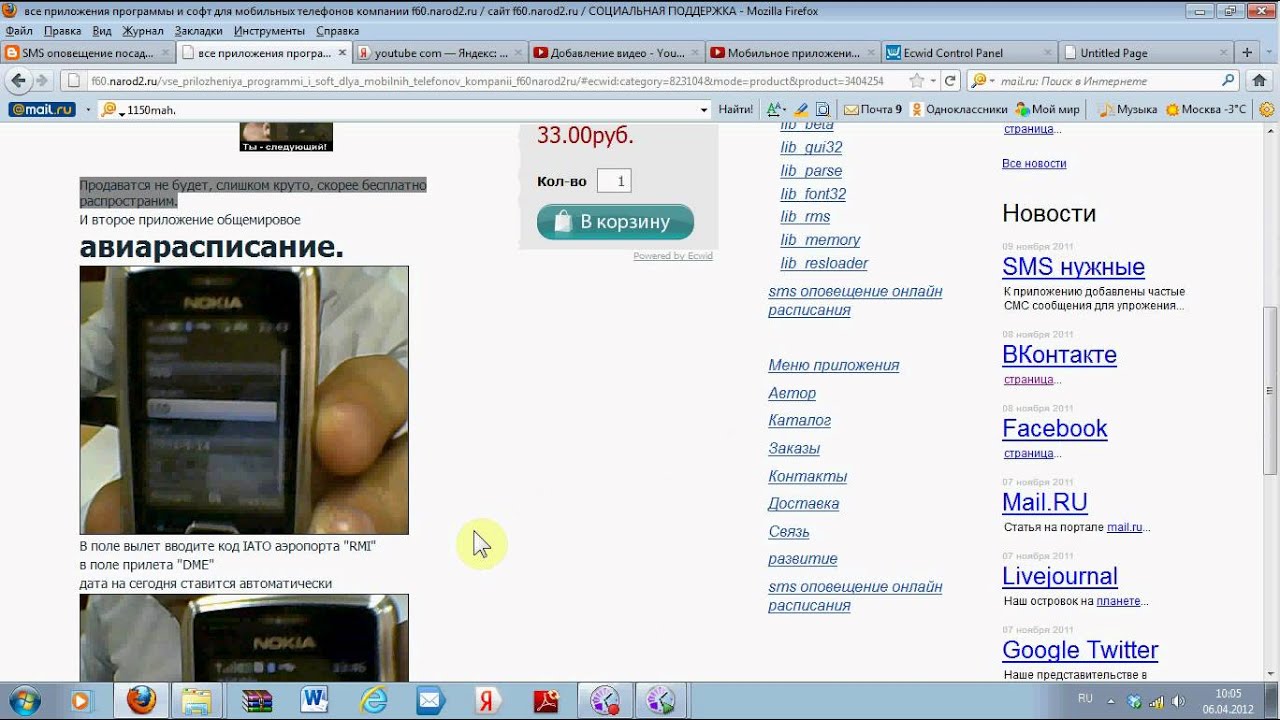Open the Доставка link

[x=803, y=504]
